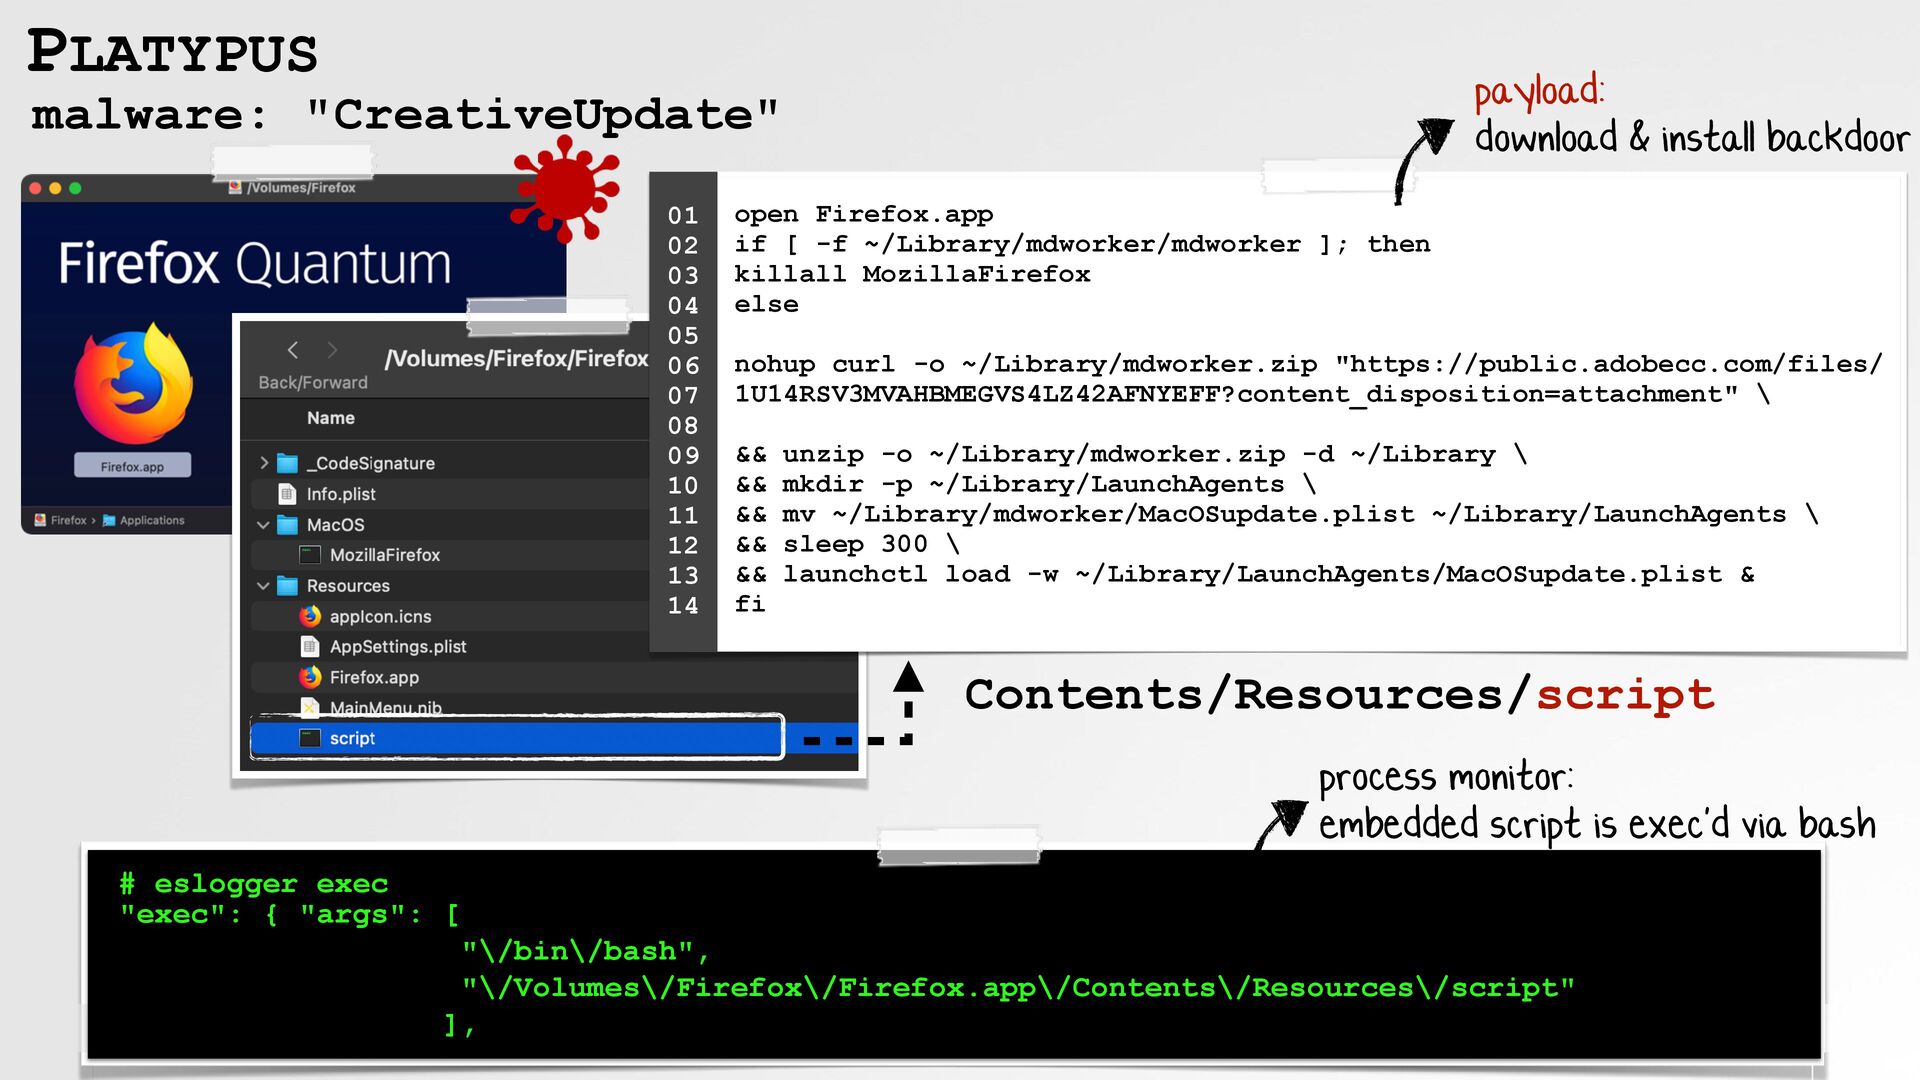Click the 'open Firefox.app' code line
This screenshot has width=1920, height=1080.
[864, 214]
